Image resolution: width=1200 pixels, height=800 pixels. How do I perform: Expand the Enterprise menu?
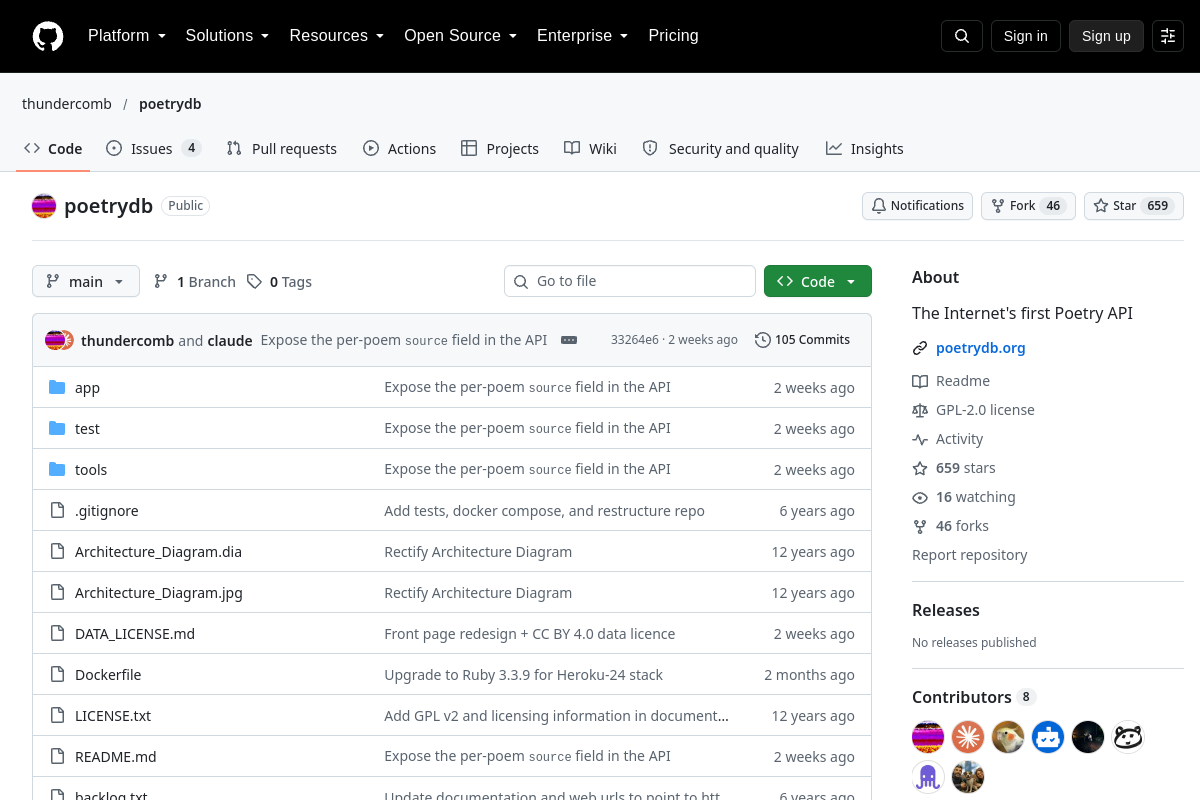[582, 36]
